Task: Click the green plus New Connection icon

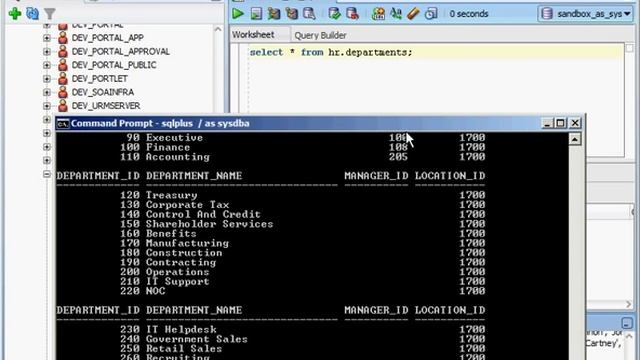Action: pyautogui.click(x=15, y=14)
